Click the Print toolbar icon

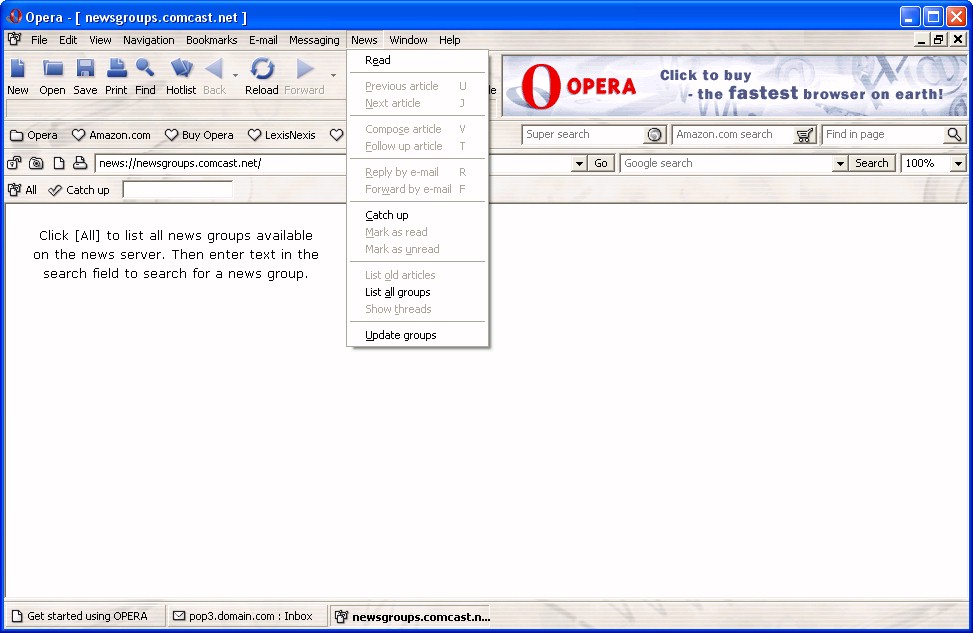(117, 70)
